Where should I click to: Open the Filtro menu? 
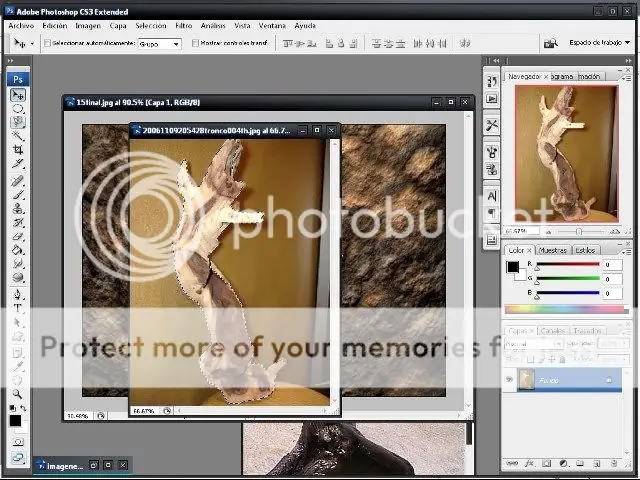coord(183,25)
